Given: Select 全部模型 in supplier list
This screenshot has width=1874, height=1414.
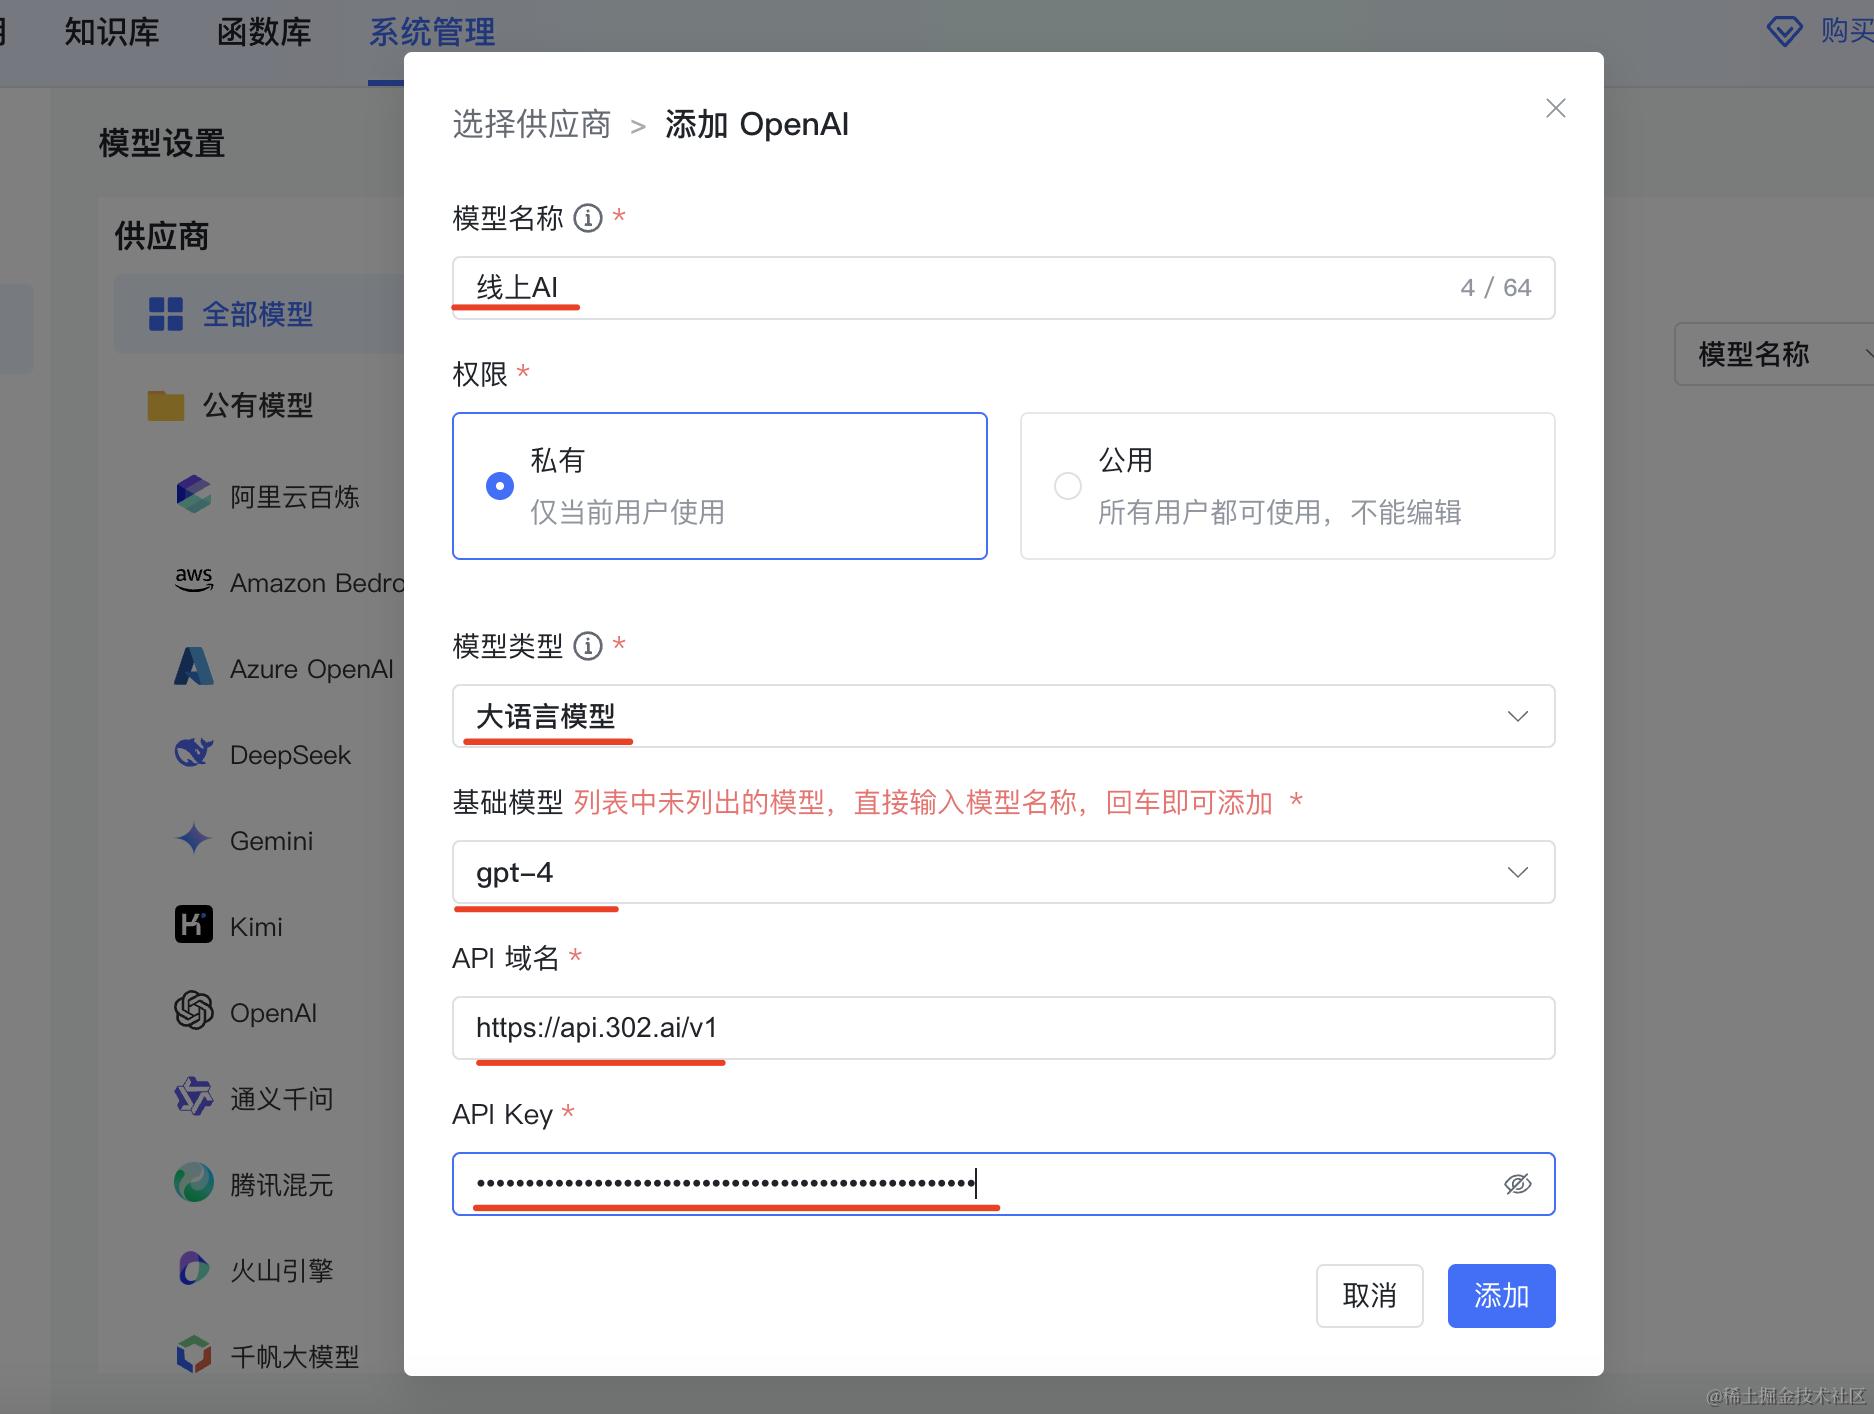Looking at the screenshot, I should 258,314.
